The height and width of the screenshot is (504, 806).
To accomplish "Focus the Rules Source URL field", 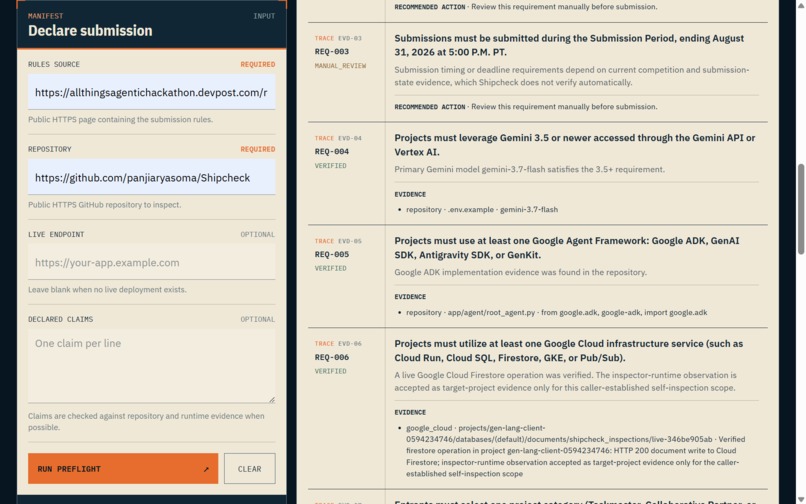I will [x=152, y=93].
